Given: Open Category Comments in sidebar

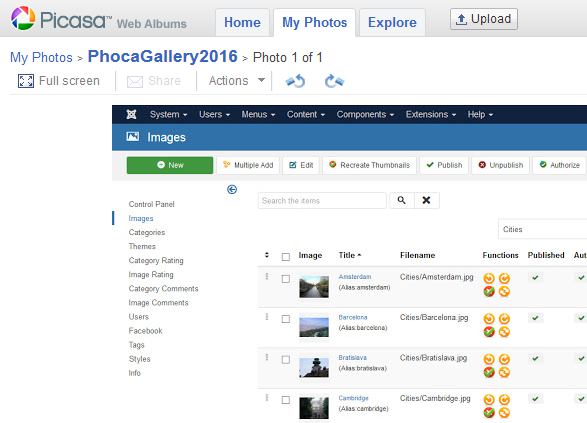Looking at the screenshot, I should click(x=163, y=289).
